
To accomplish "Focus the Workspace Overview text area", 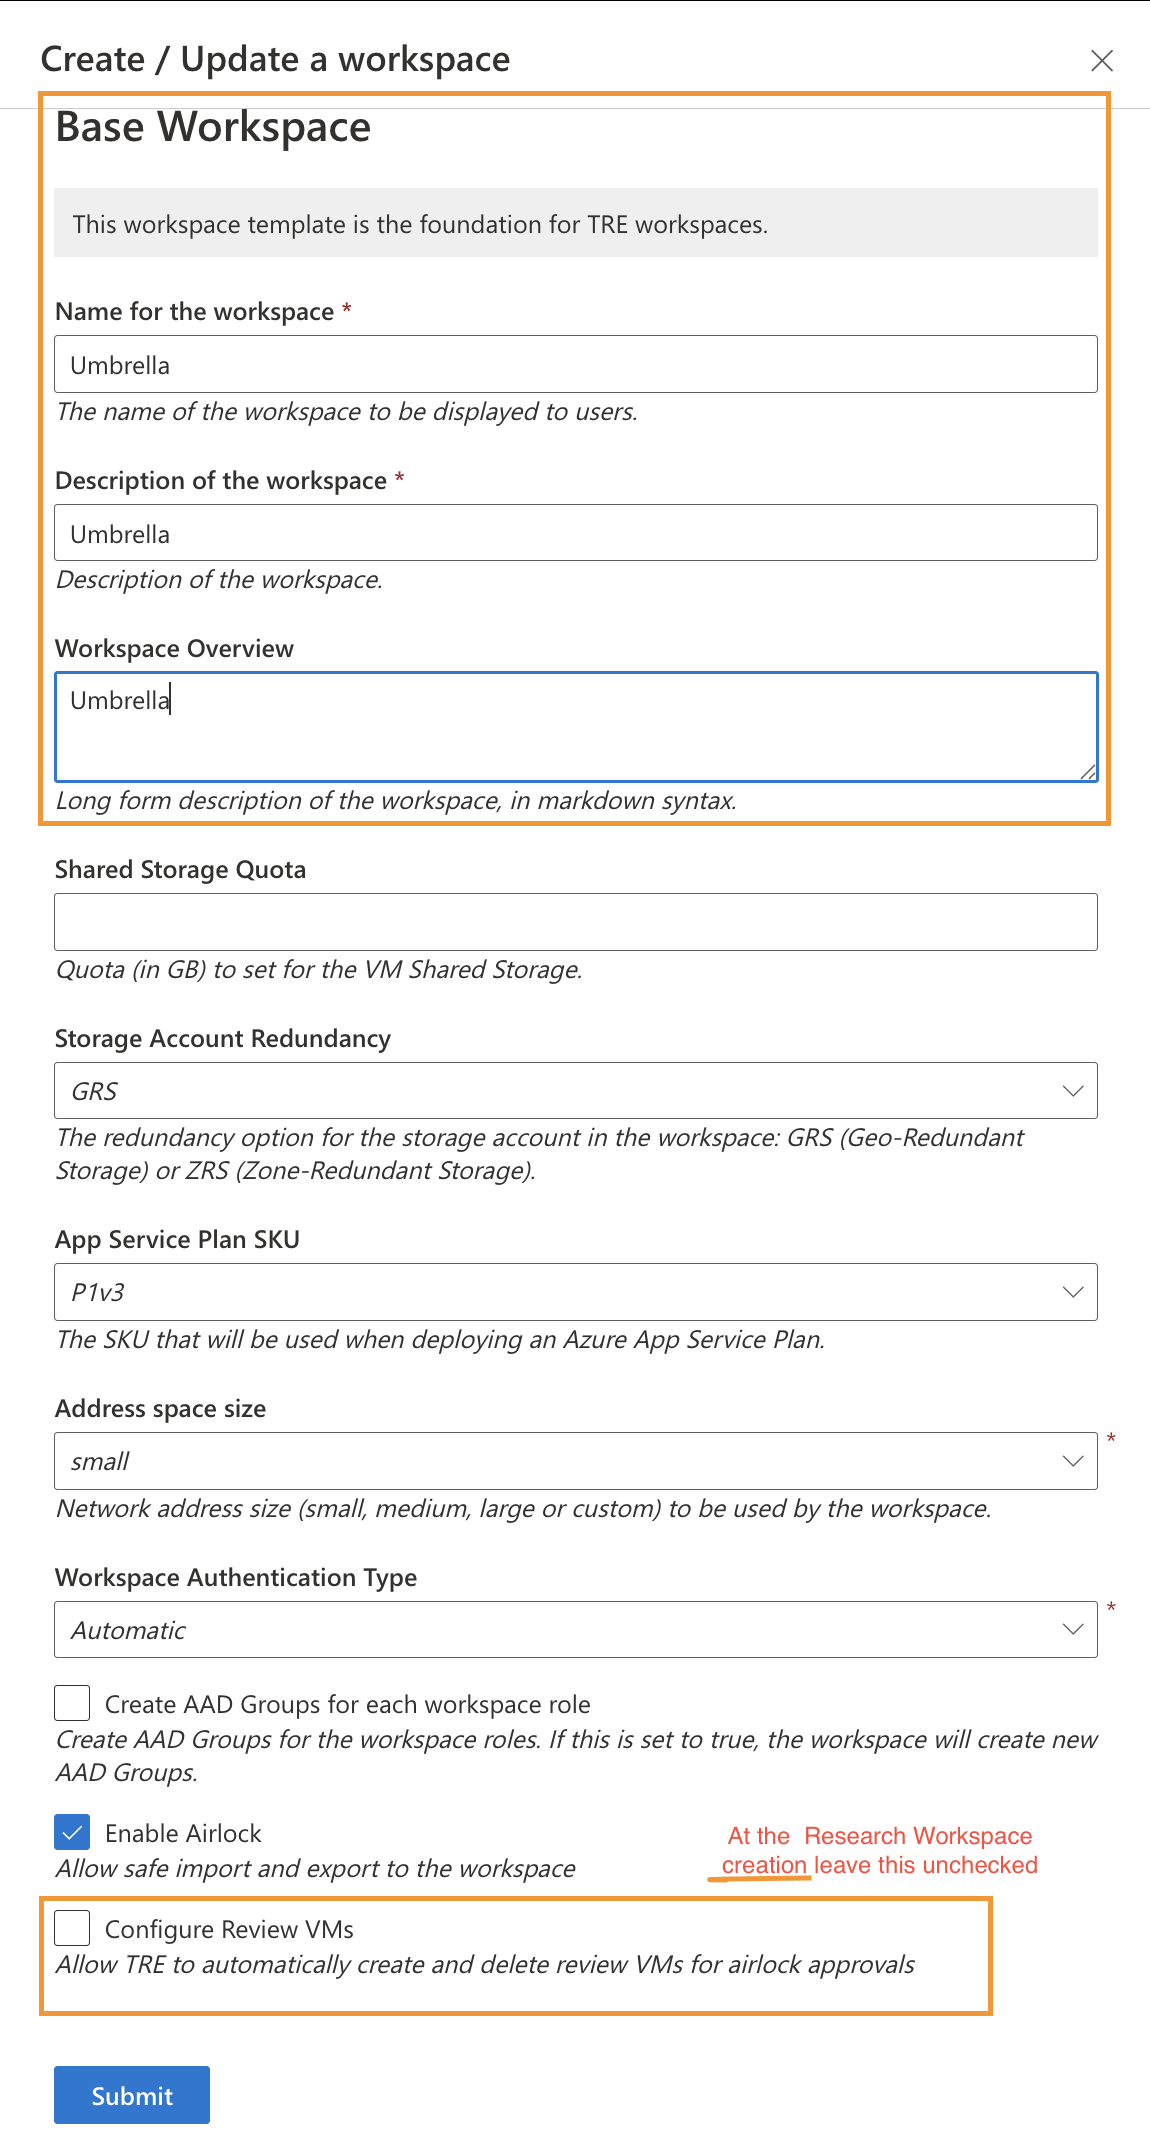I will pyautogui.click(x=575, y=727).
